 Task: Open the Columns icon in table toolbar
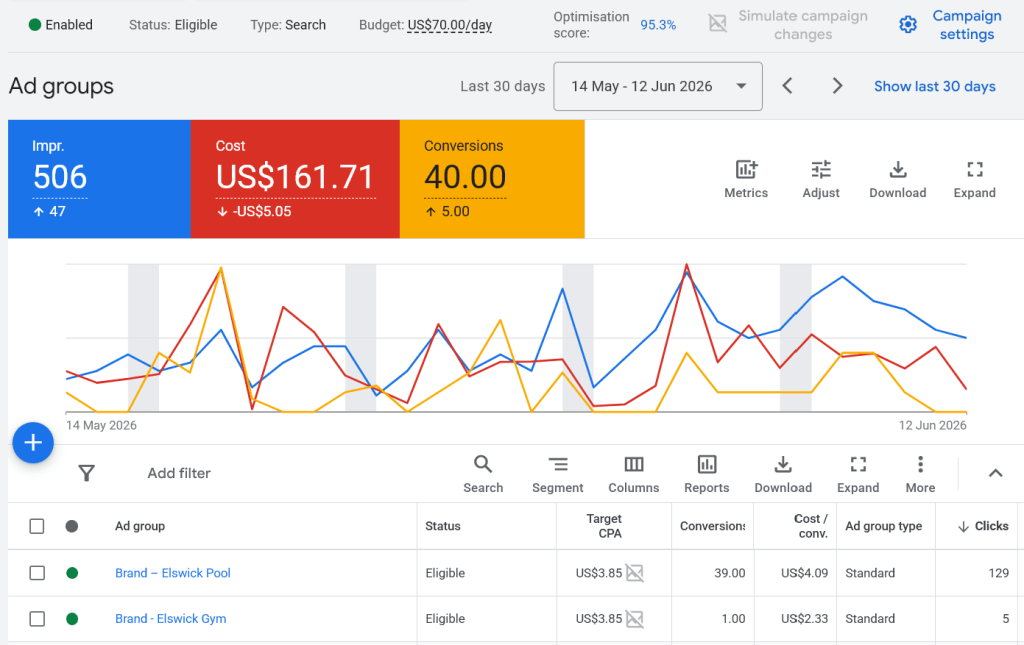[x=633, y=464]
